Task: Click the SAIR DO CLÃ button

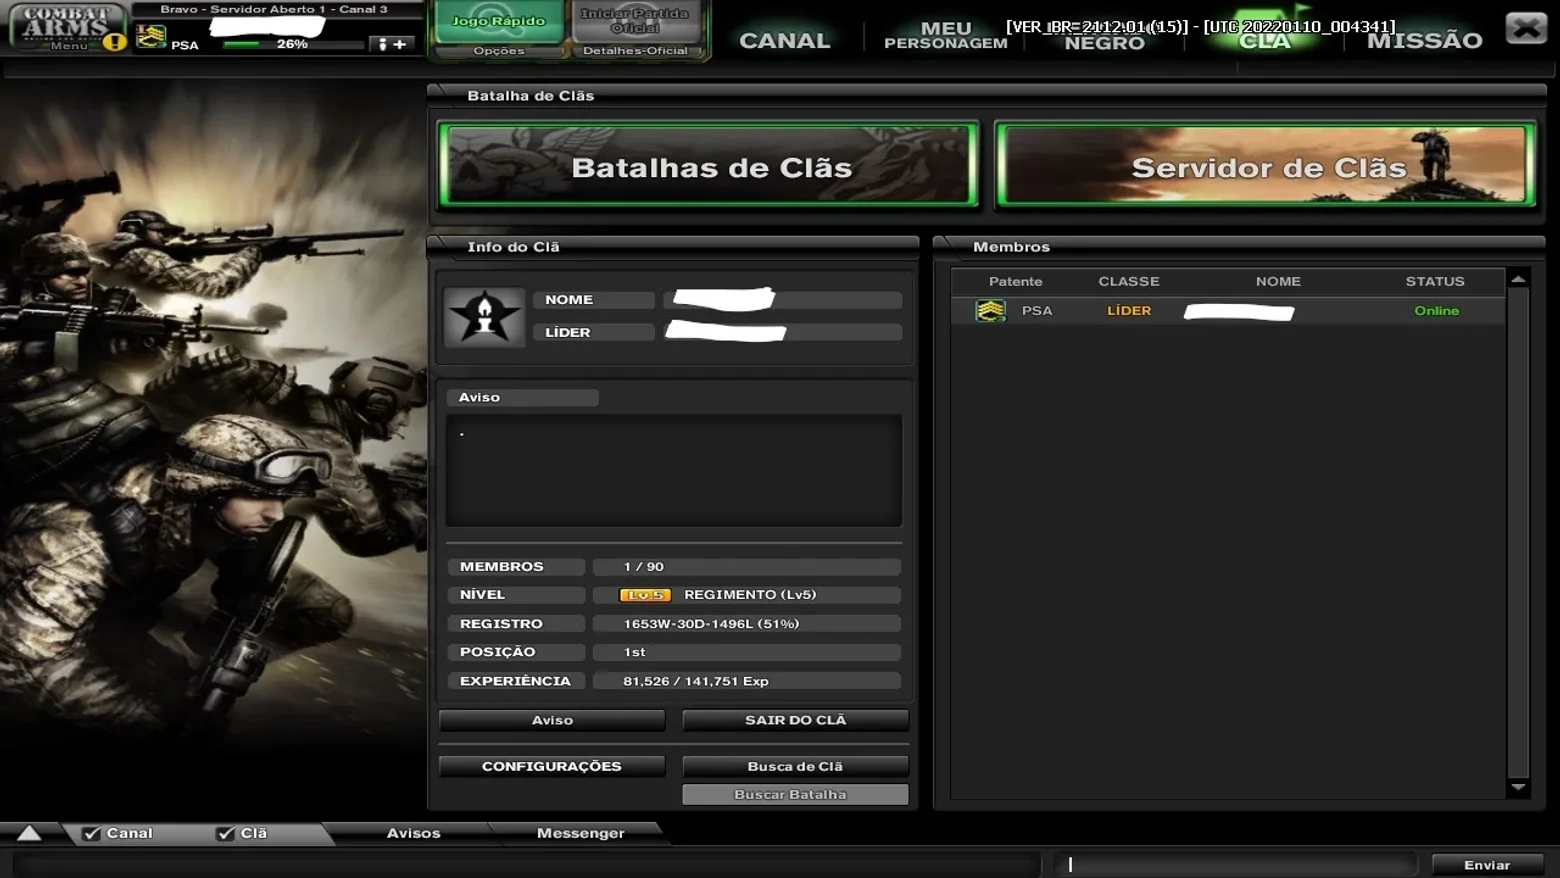Action: [x=795, y=720]
